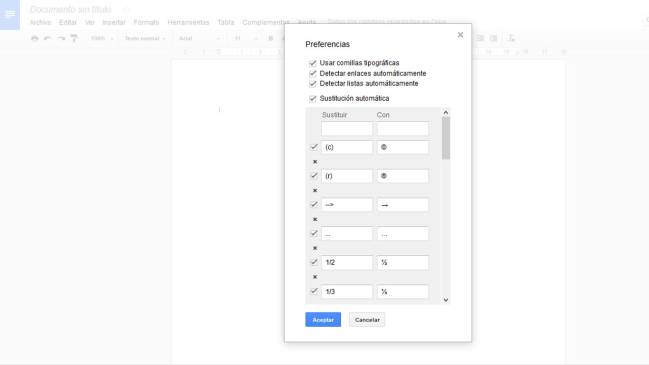Open the Editar menu
The height and width of the screenshot is (365, 649).
tap(68, 22)
